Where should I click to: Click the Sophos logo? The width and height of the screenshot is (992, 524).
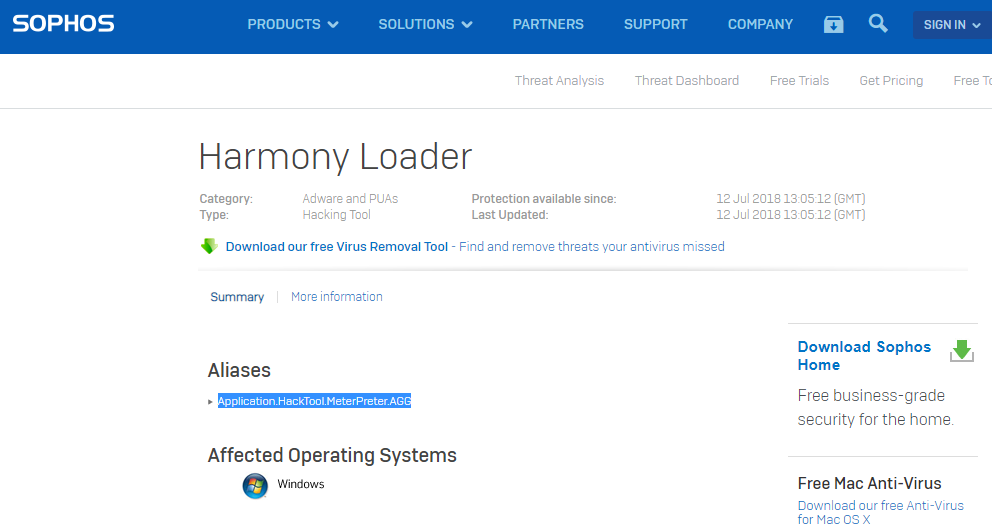[63, 24]
